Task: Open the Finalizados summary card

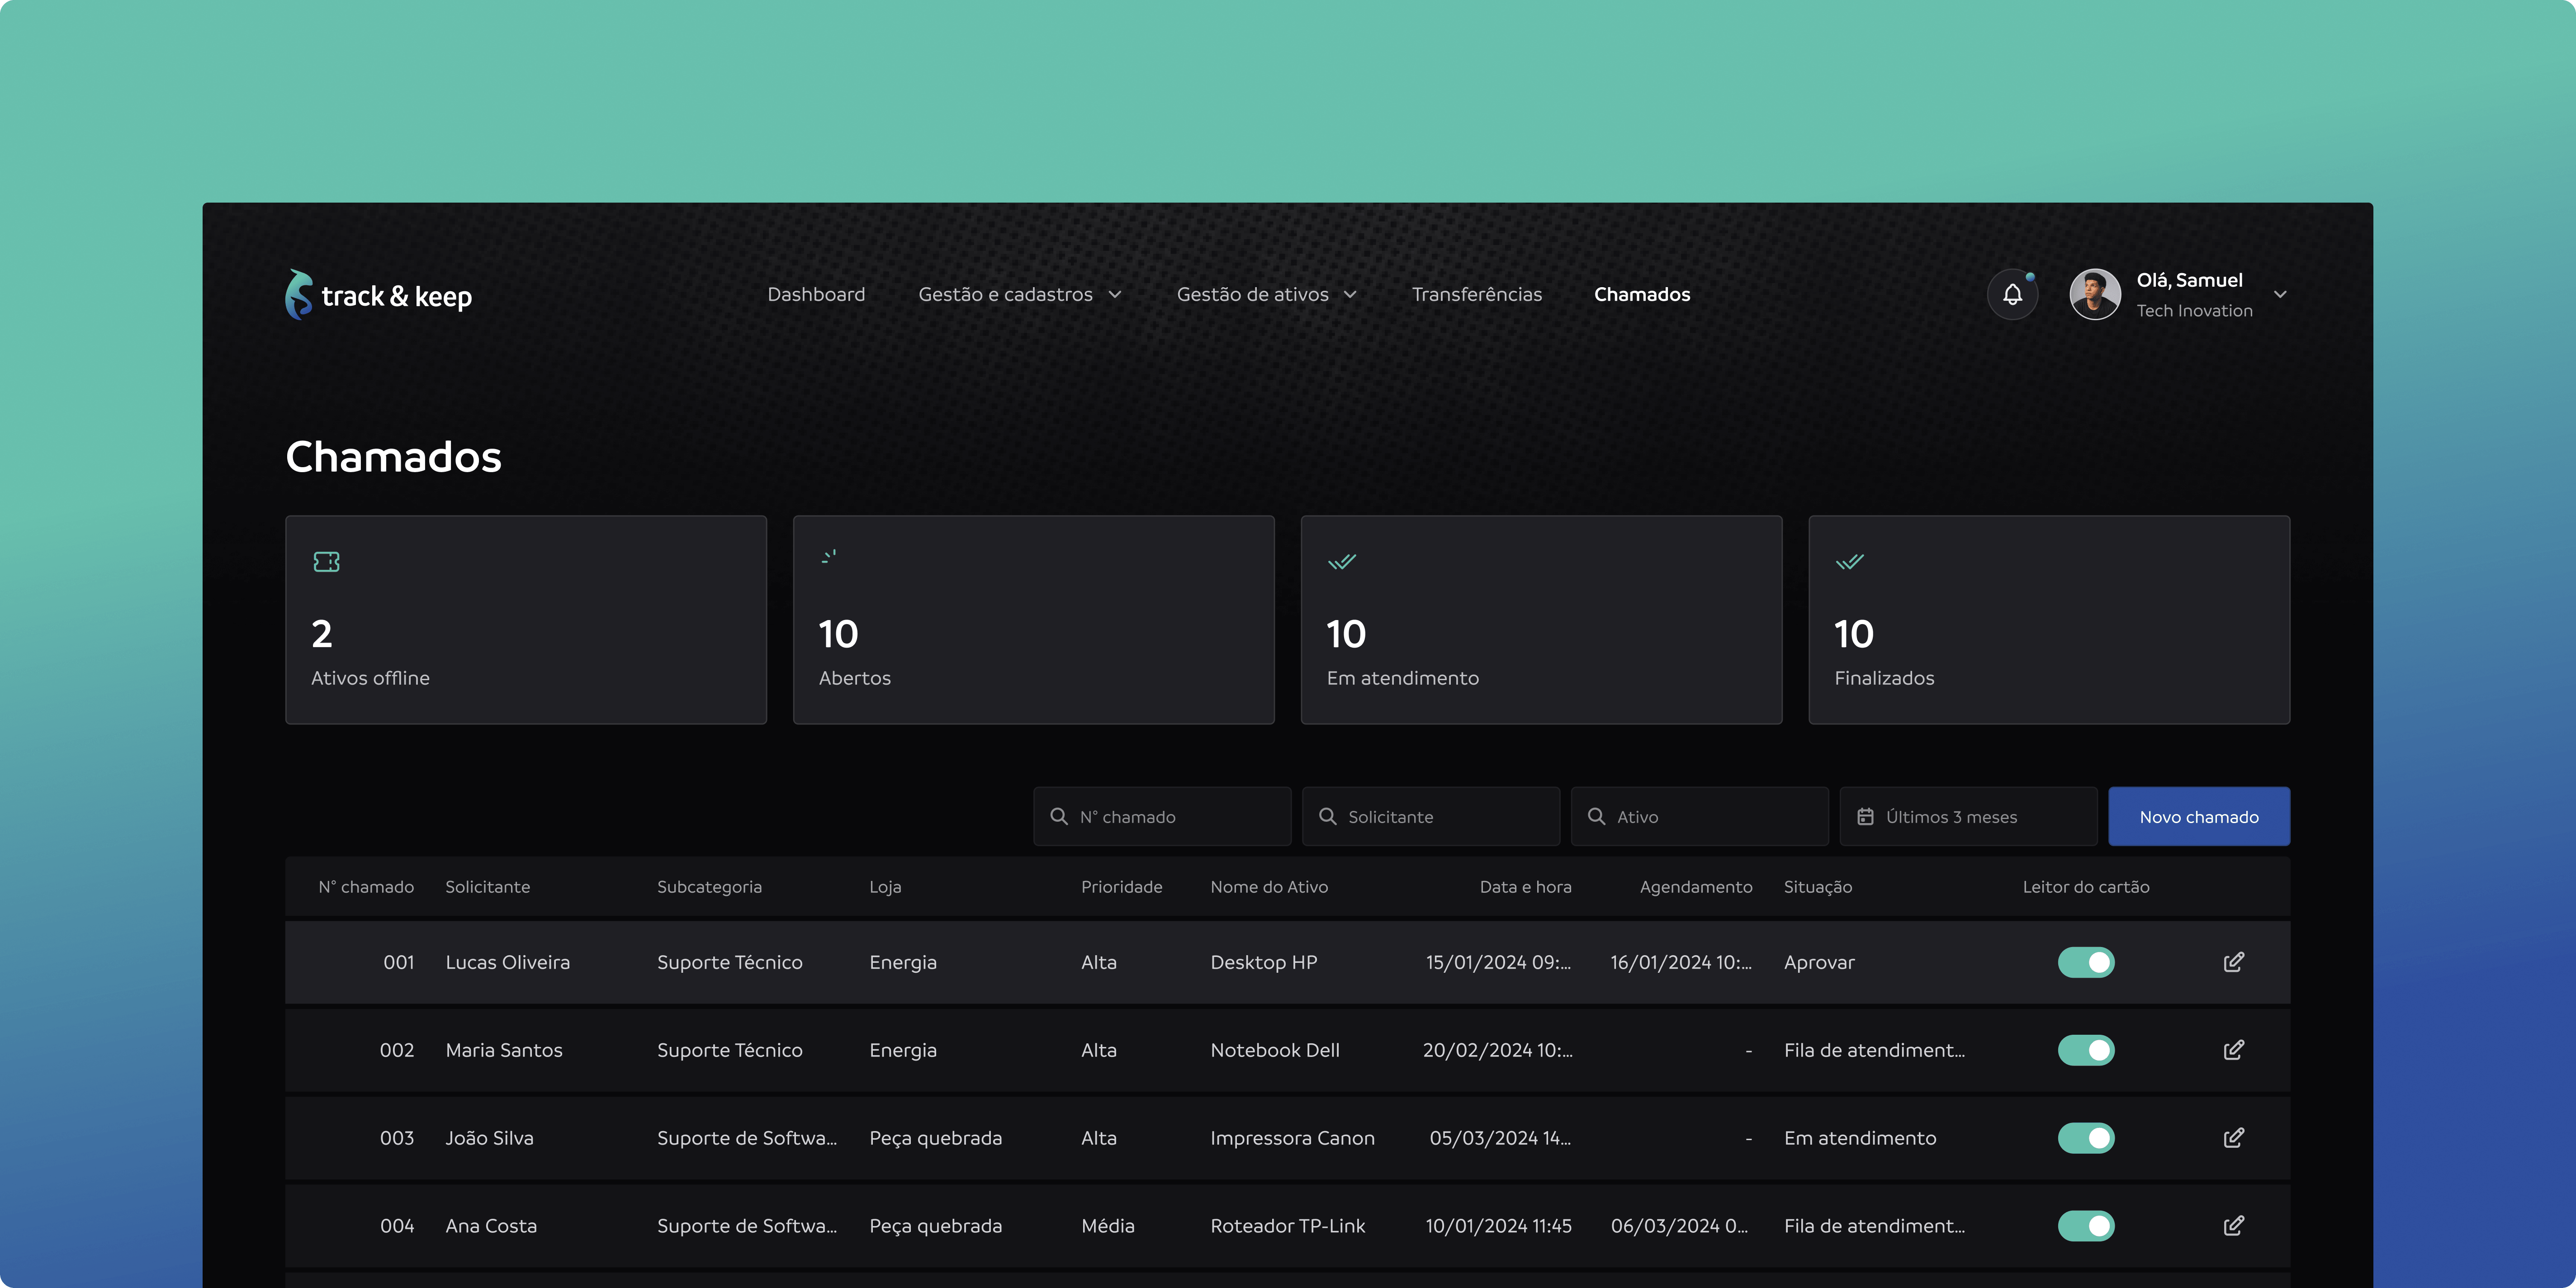Action: tap(2050, 620)
